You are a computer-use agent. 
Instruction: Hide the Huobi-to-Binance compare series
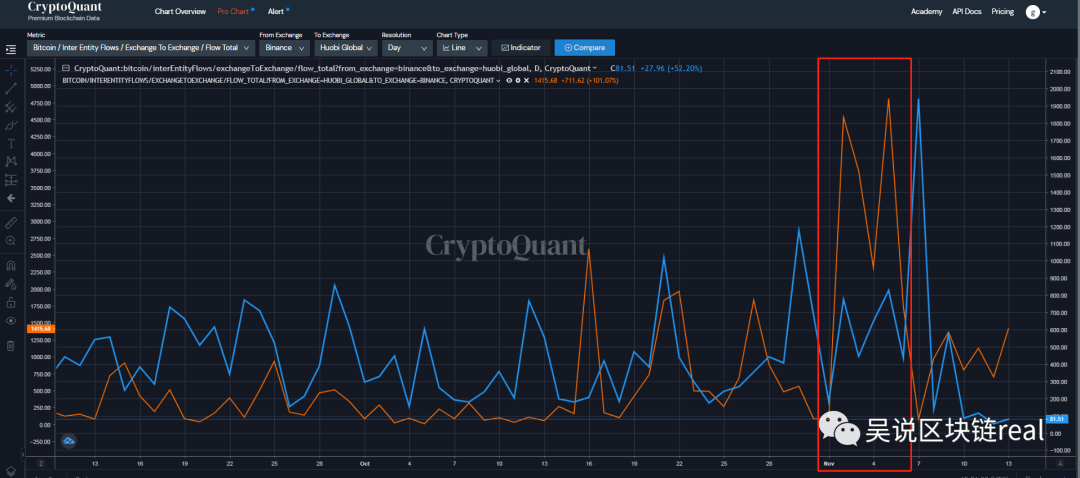point(509,81)
